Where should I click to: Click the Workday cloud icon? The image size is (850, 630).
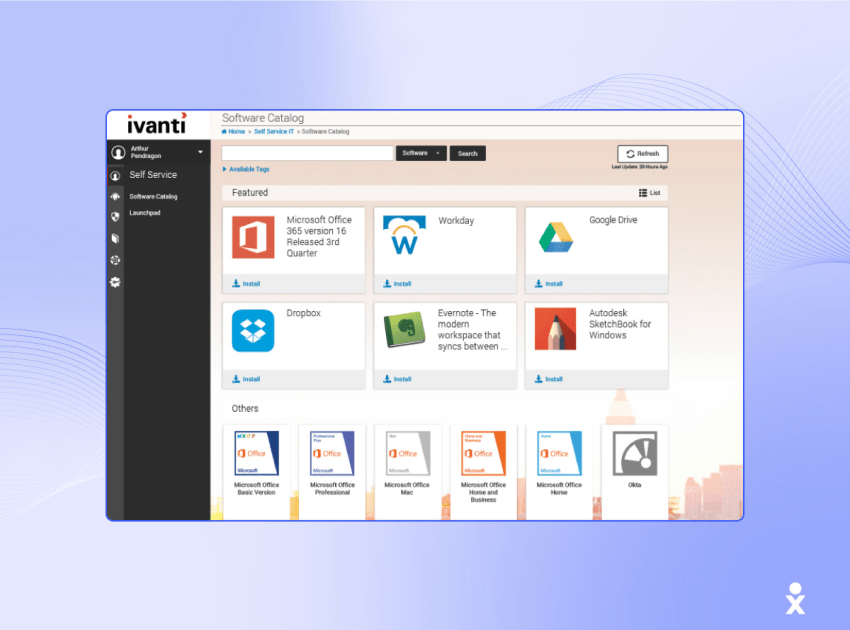coord(405,237)
